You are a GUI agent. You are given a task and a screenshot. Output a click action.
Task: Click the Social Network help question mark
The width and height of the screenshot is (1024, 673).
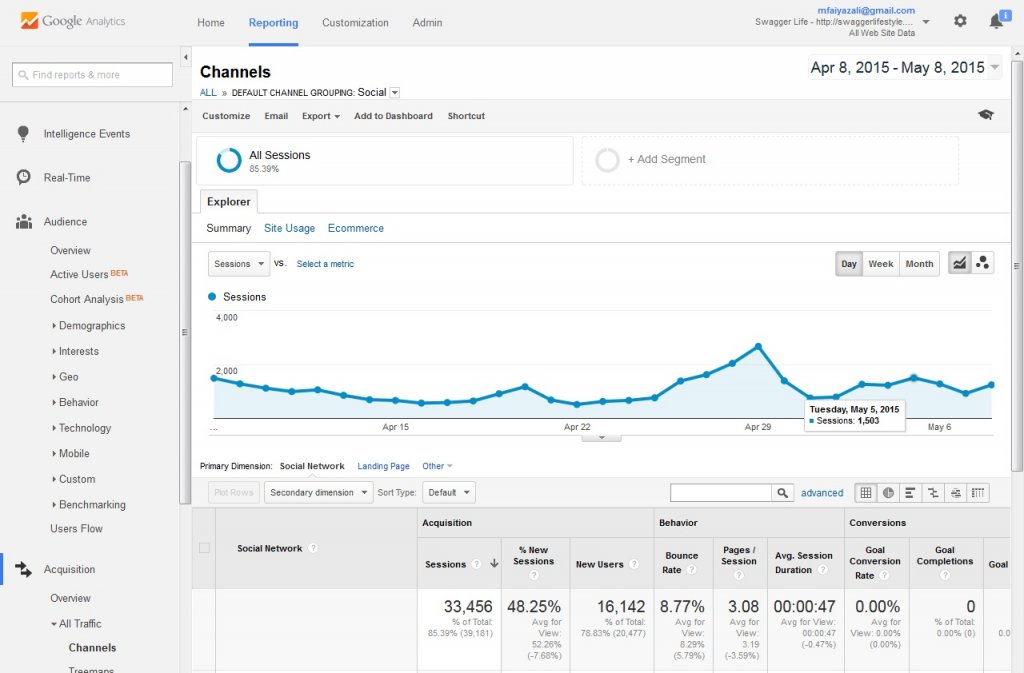click(x=313, y=548)
